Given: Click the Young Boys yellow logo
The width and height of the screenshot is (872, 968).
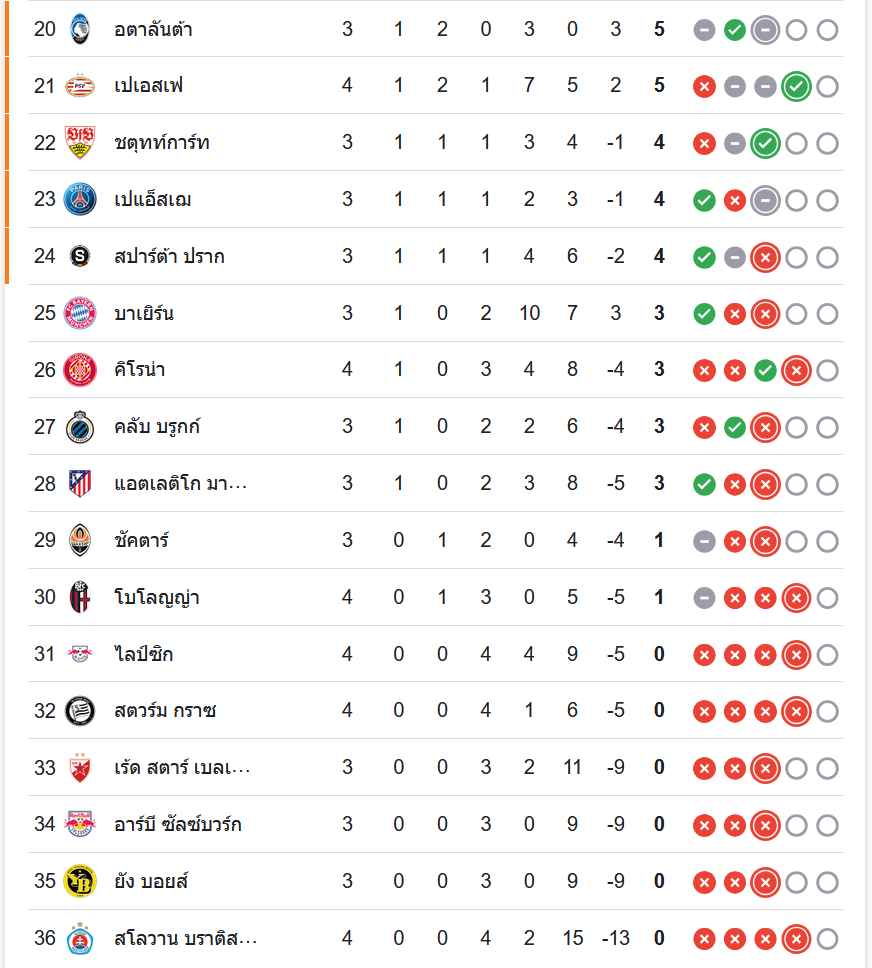Looking at the screenshot, I should click(79, 882).
